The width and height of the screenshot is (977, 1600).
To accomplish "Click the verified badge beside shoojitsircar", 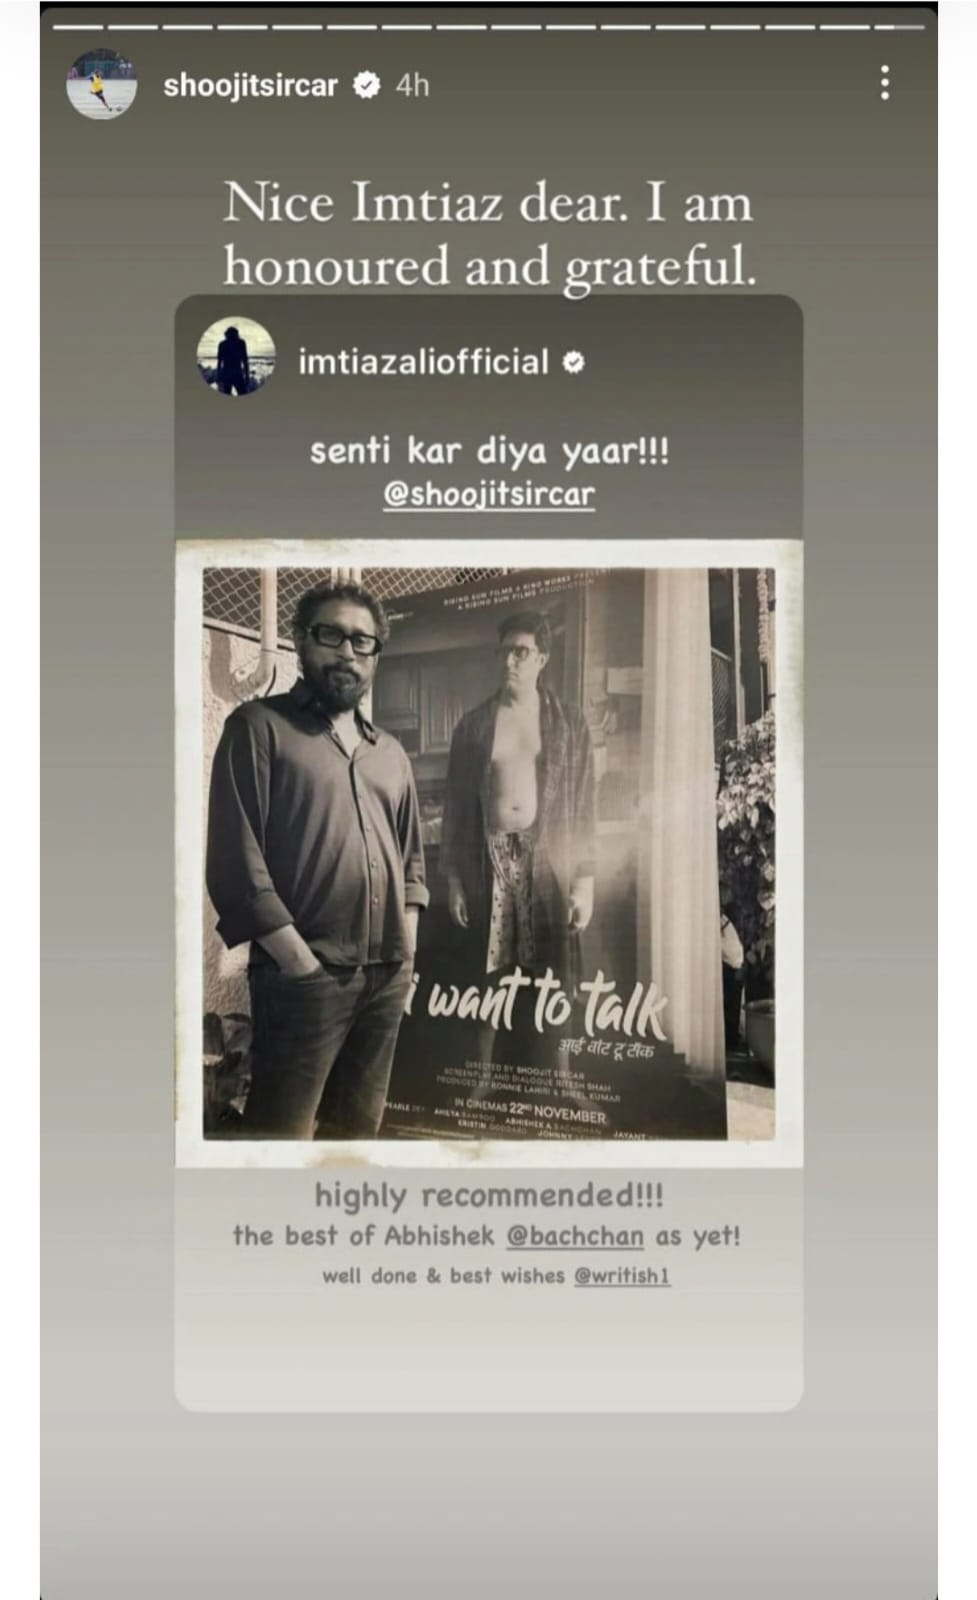I will pyautogui.click(x=367, y=85).
